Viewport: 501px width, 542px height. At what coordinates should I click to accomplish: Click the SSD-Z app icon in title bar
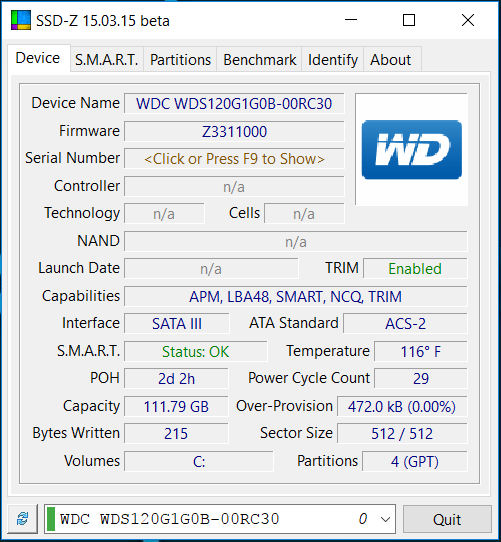[x=20, y=20]
